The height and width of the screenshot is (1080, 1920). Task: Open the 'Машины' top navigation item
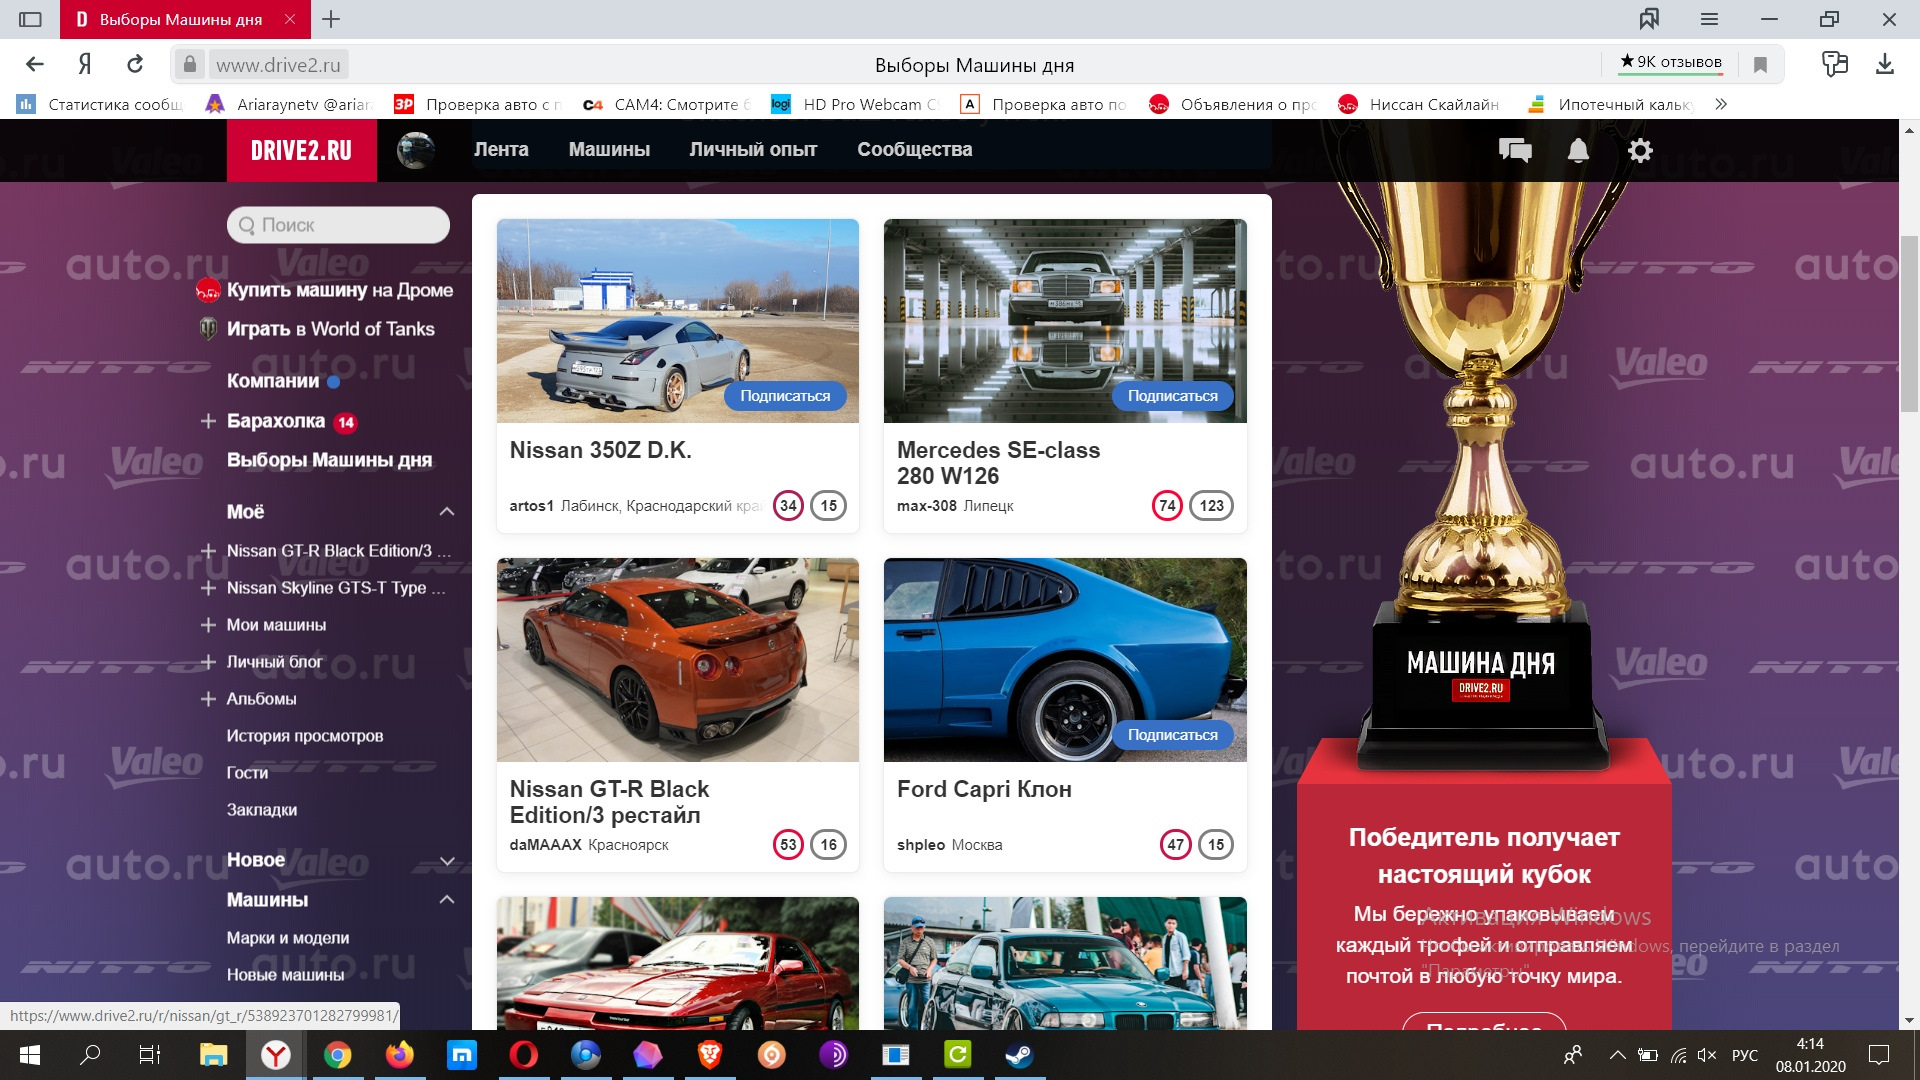pos(609,150)
